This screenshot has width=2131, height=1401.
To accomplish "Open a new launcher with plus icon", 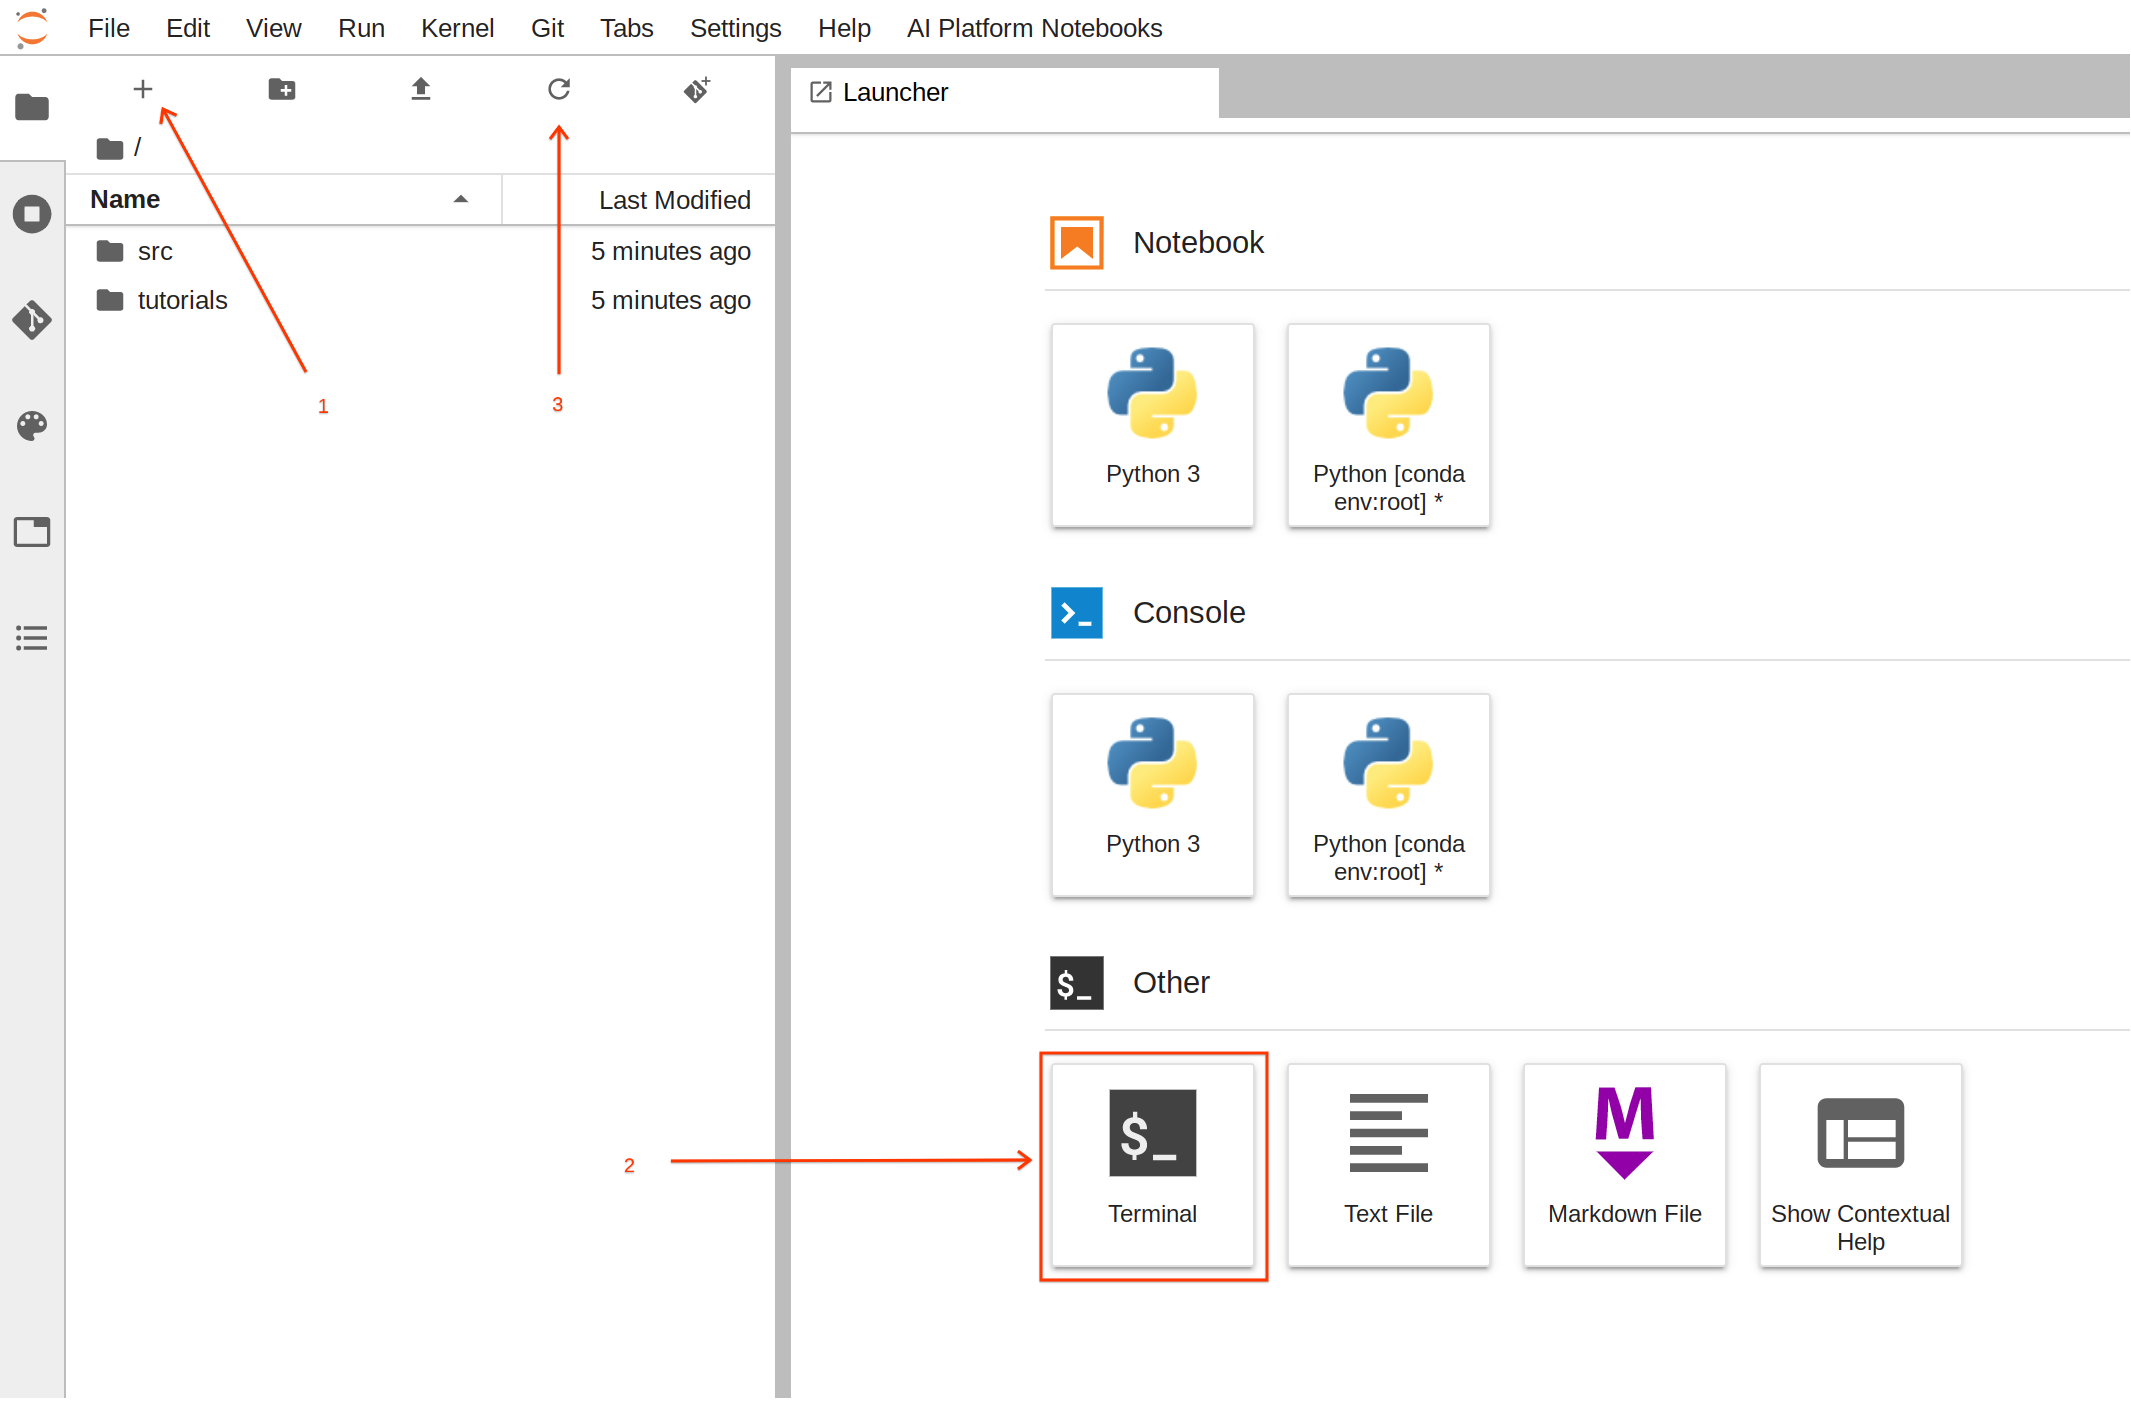I will [x=143, y=90].
